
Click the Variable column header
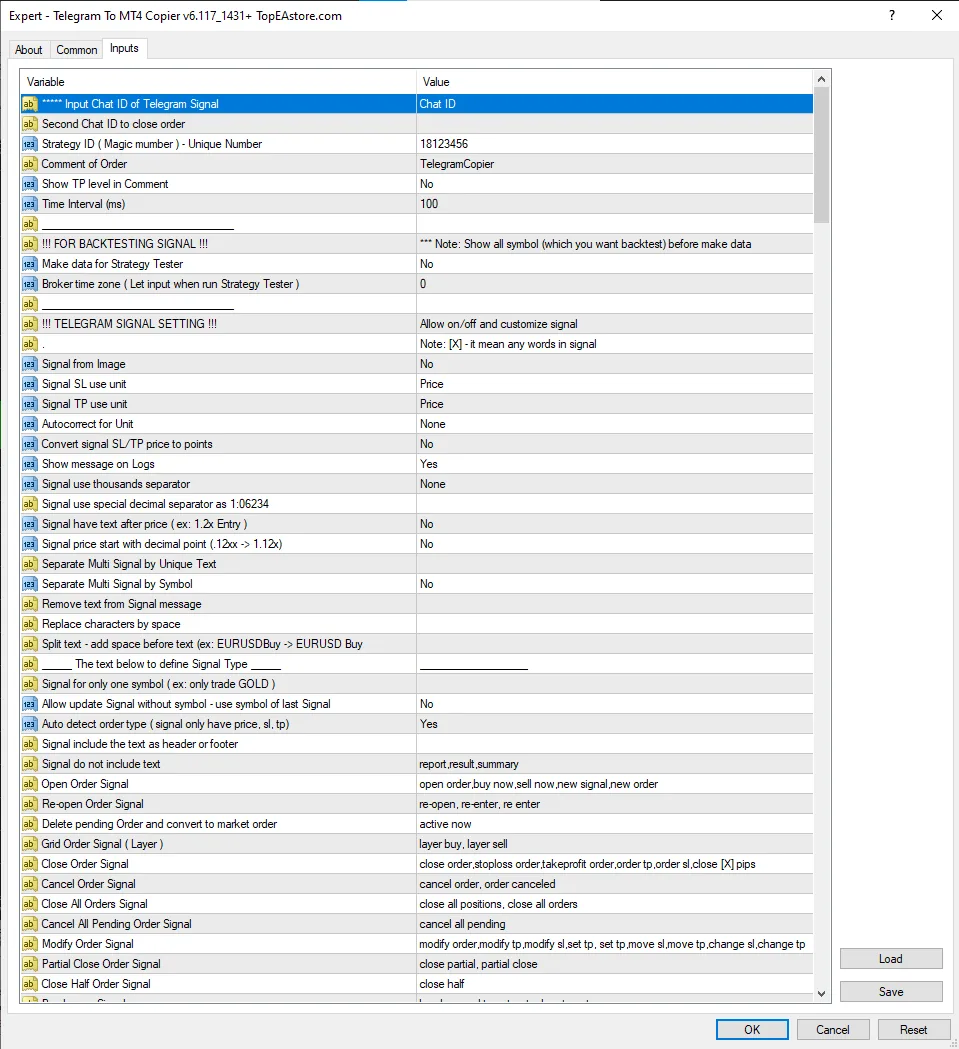point(218,82)
